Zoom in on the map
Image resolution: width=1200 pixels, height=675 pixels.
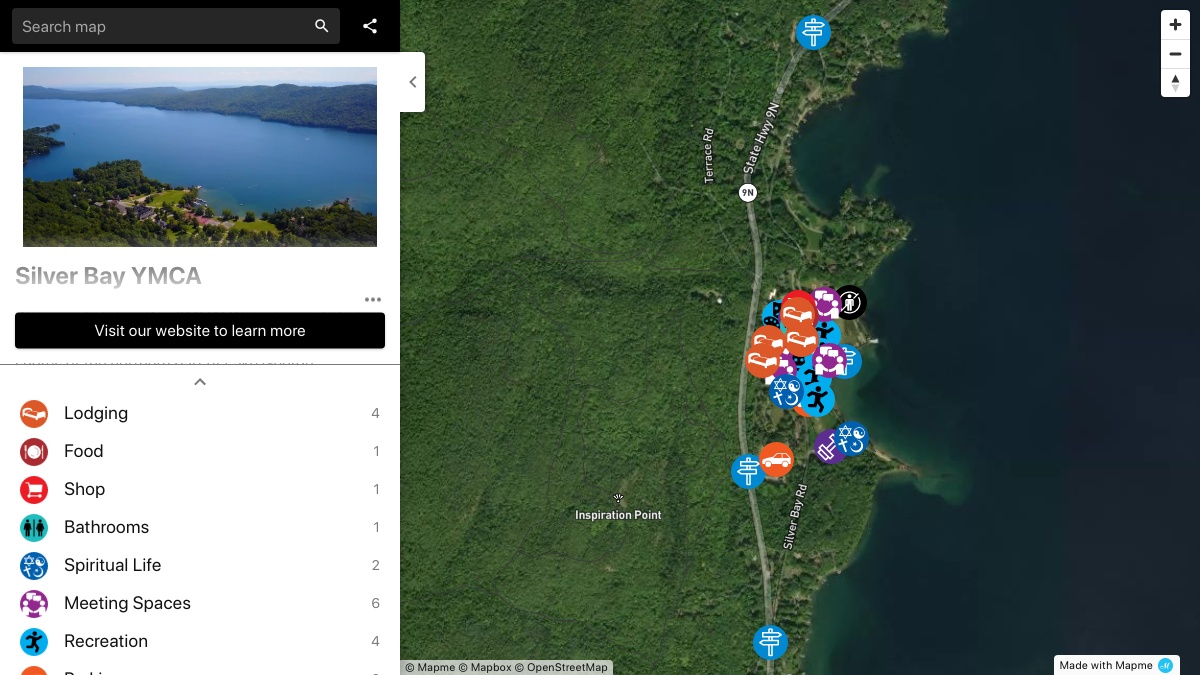[1175, 25]
